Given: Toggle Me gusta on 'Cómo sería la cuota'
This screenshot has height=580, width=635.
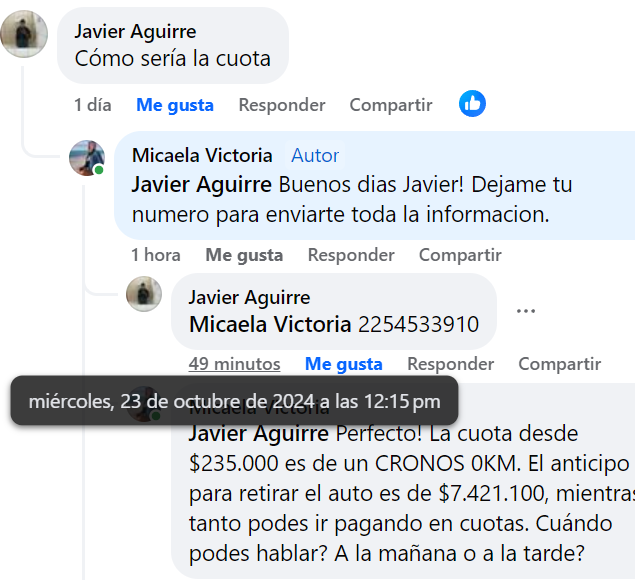Looking at the screenshot, I should tap(175, 105).
